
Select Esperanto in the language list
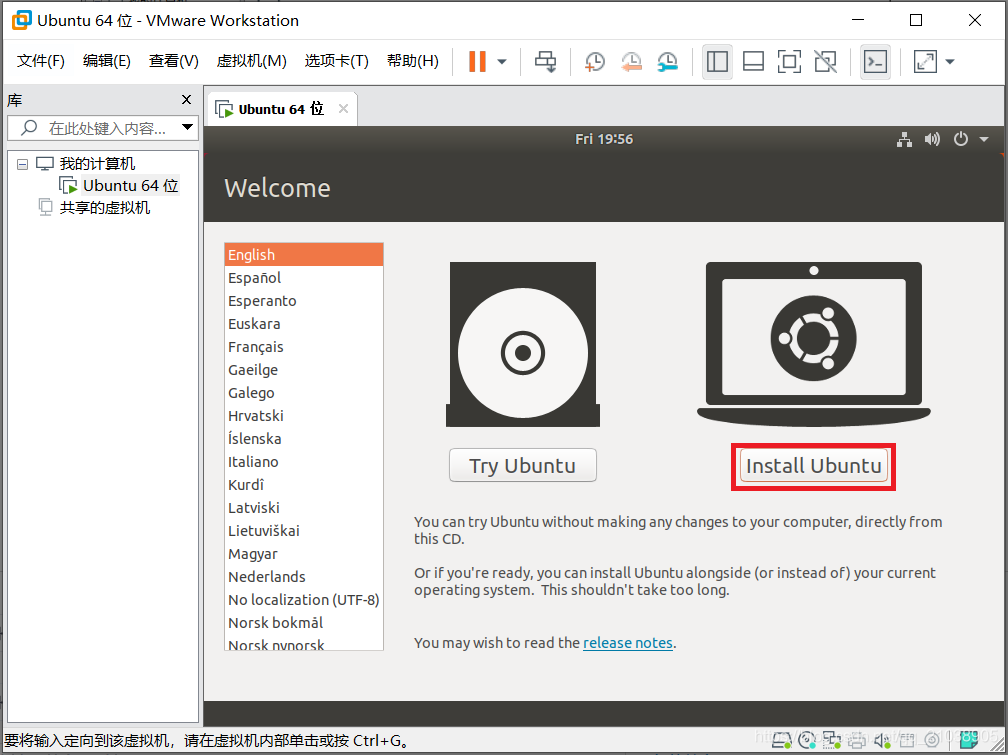(x=303, y=301)
